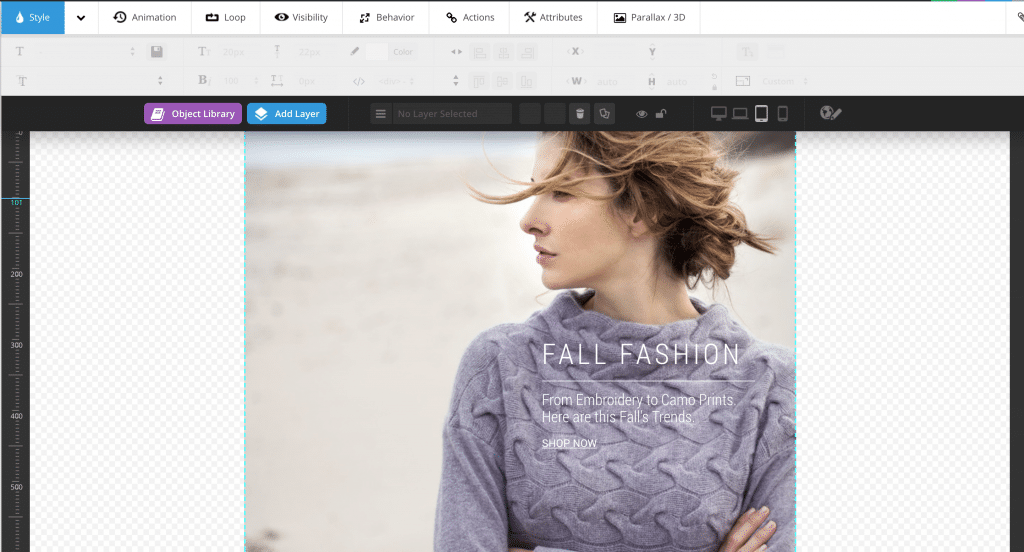Click the trash delete layer icon
Viewport: 1024px width, 552px height.
pos(579,114)
